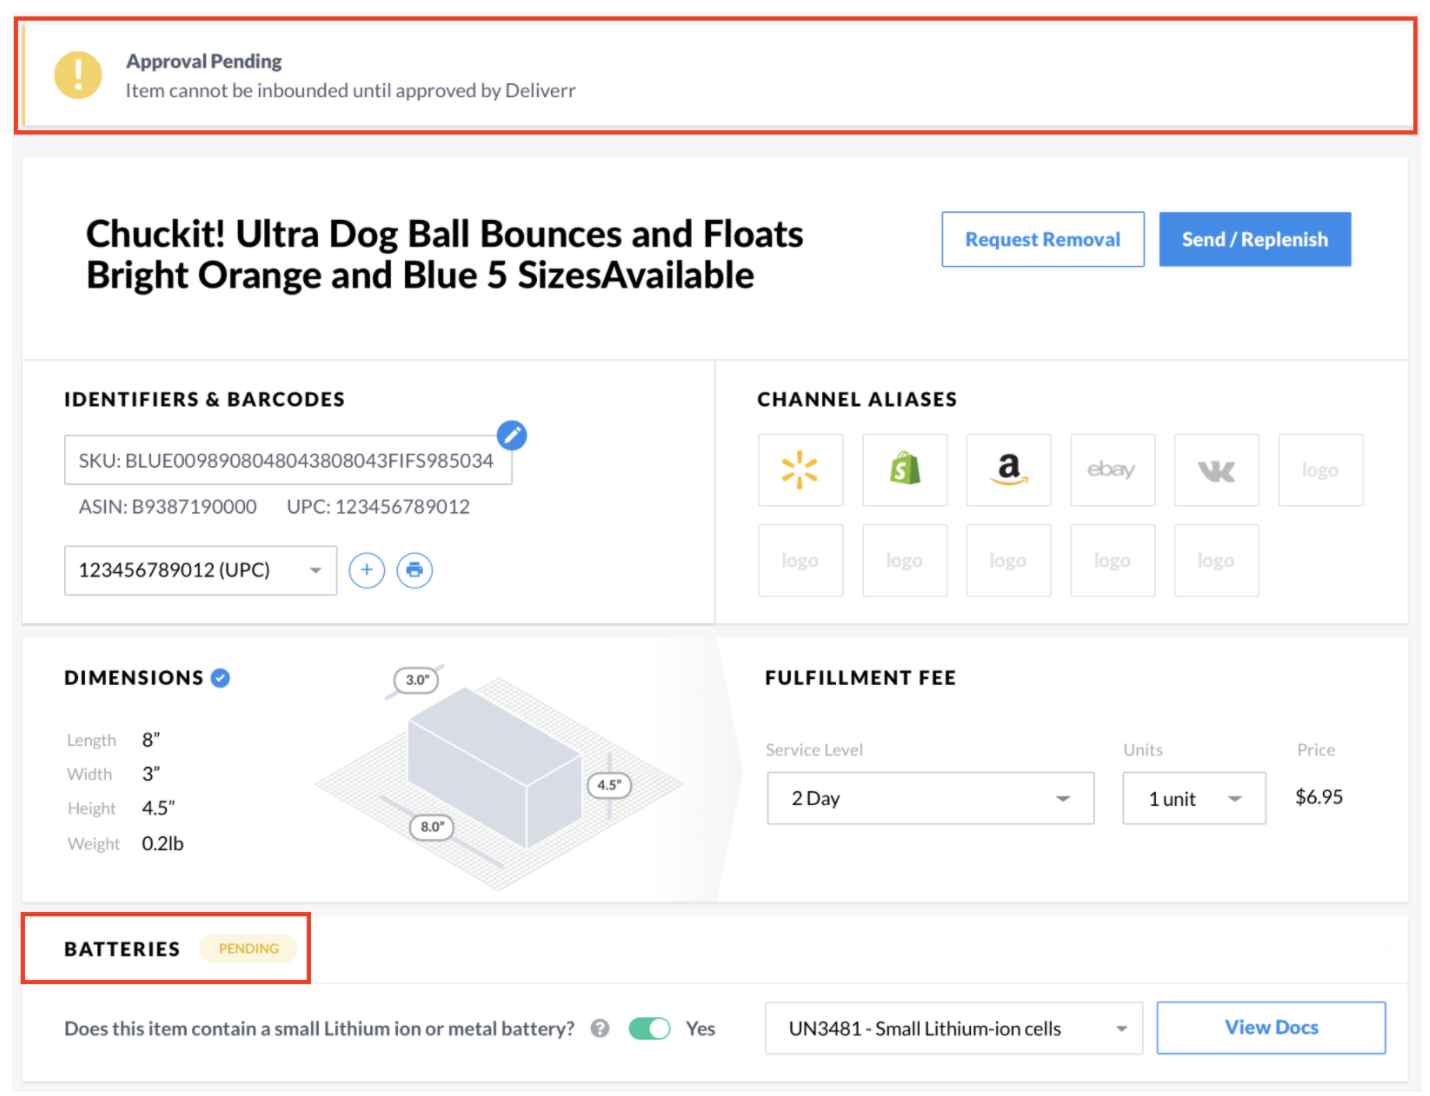Click the Length value 8"
The width and height of the screenshot is (1430, 1096).
click(151, 740)
